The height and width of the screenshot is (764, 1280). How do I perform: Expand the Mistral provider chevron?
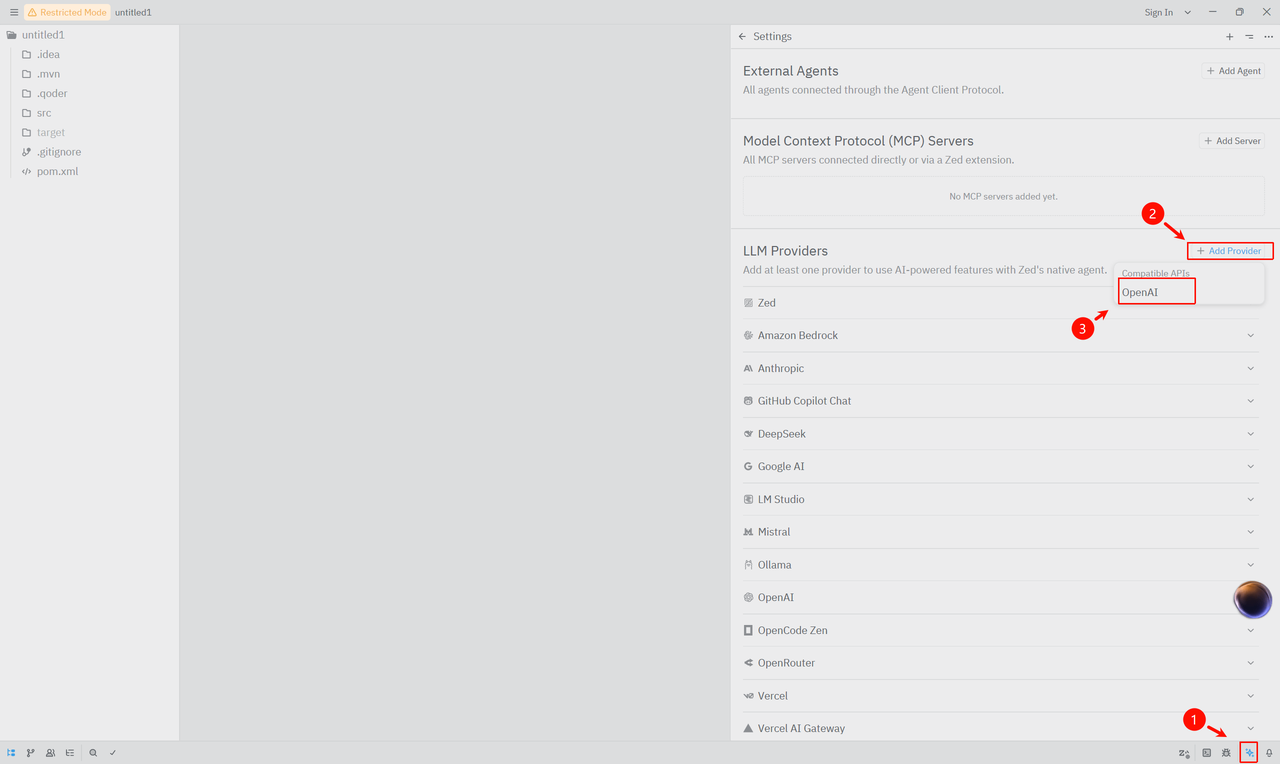(1250, 532)
